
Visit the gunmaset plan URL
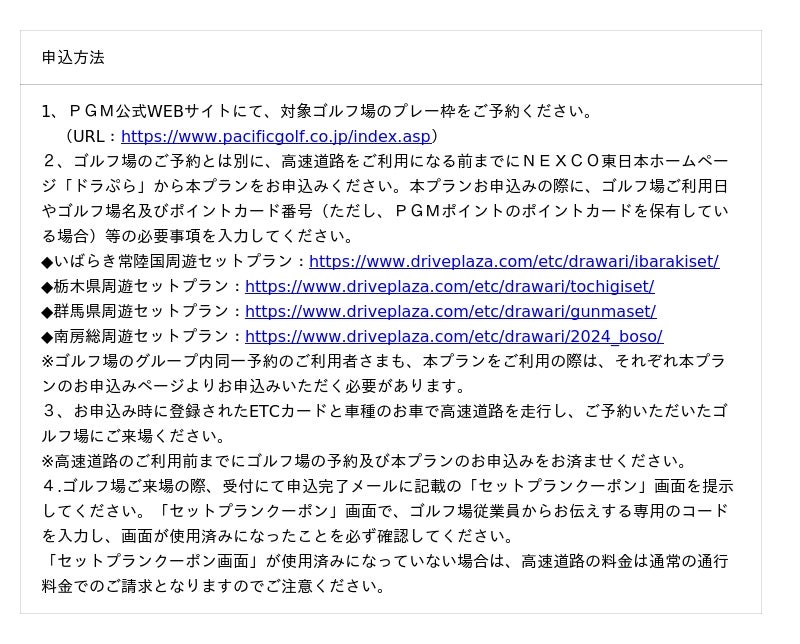pos(450,312)
